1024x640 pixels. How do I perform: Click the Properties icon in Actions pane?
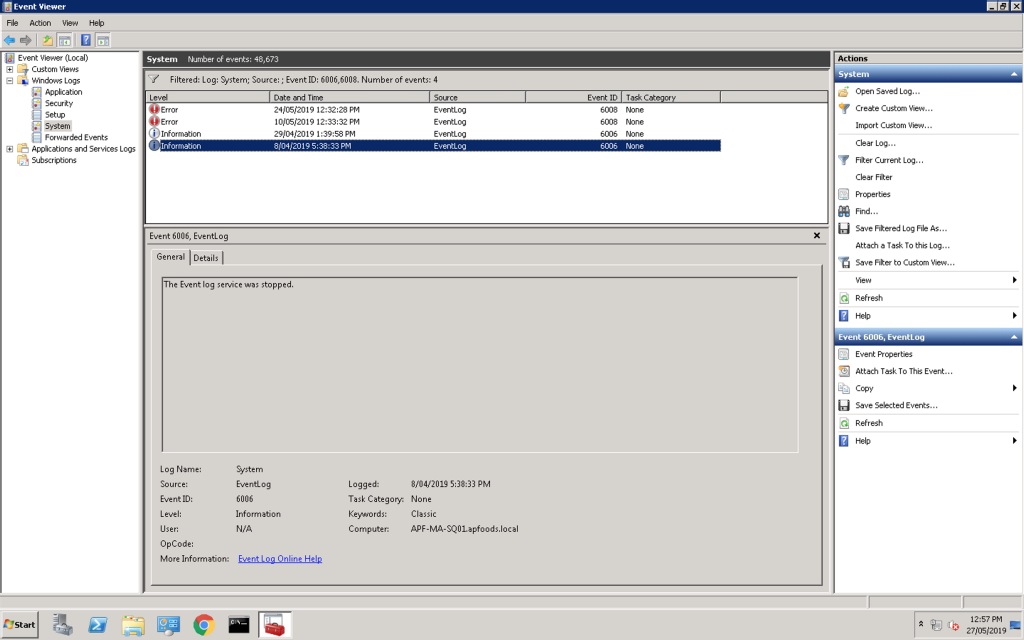[x=844, y=194]
